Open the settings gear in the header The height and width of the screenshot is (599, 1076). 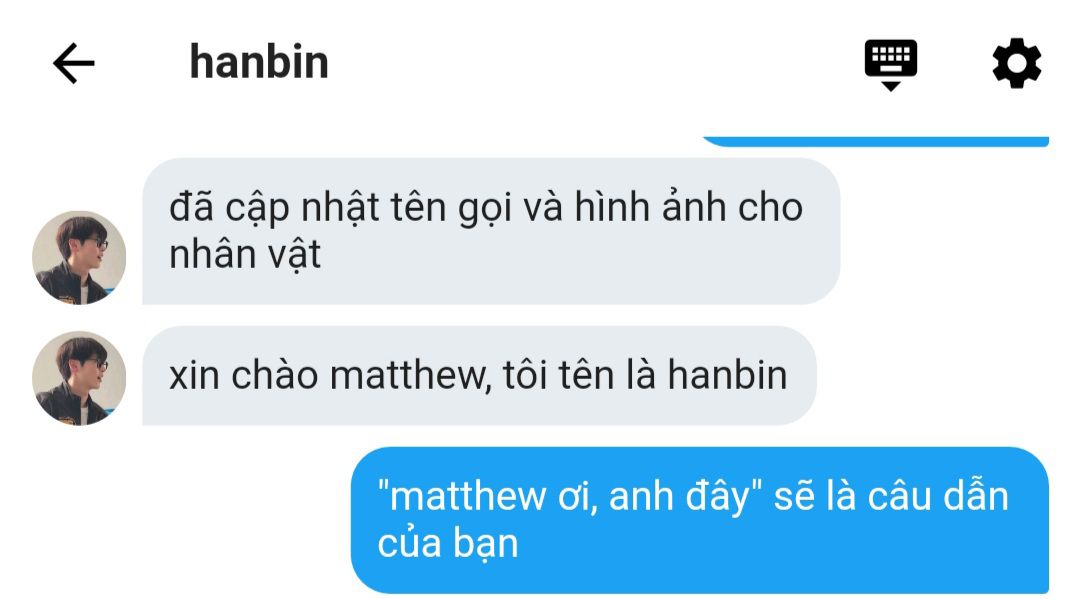(x=1016, y=63)
